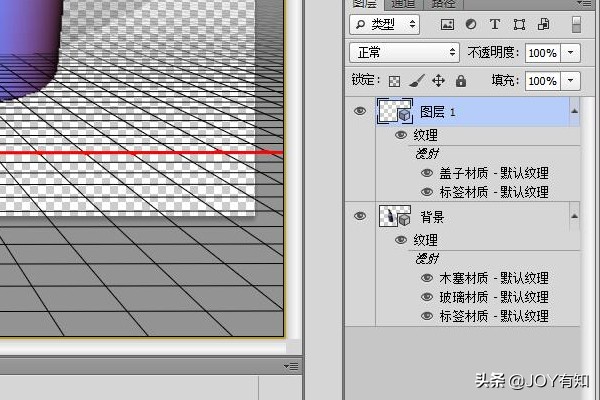This screenshot has height=400, width=600.
Task: Open the 不透明度 opacity slider arrow
Action: point(571,52)
